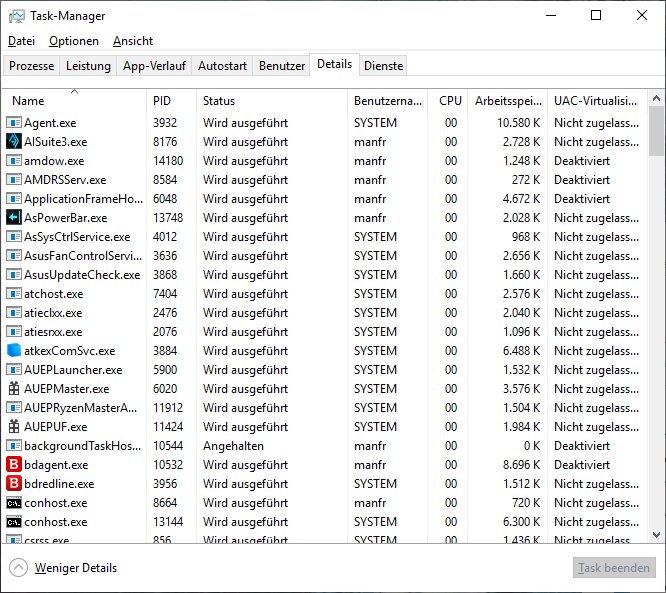Open the Ansicht menu
Viewport: 666px width, 593px height.
point(133,41)
